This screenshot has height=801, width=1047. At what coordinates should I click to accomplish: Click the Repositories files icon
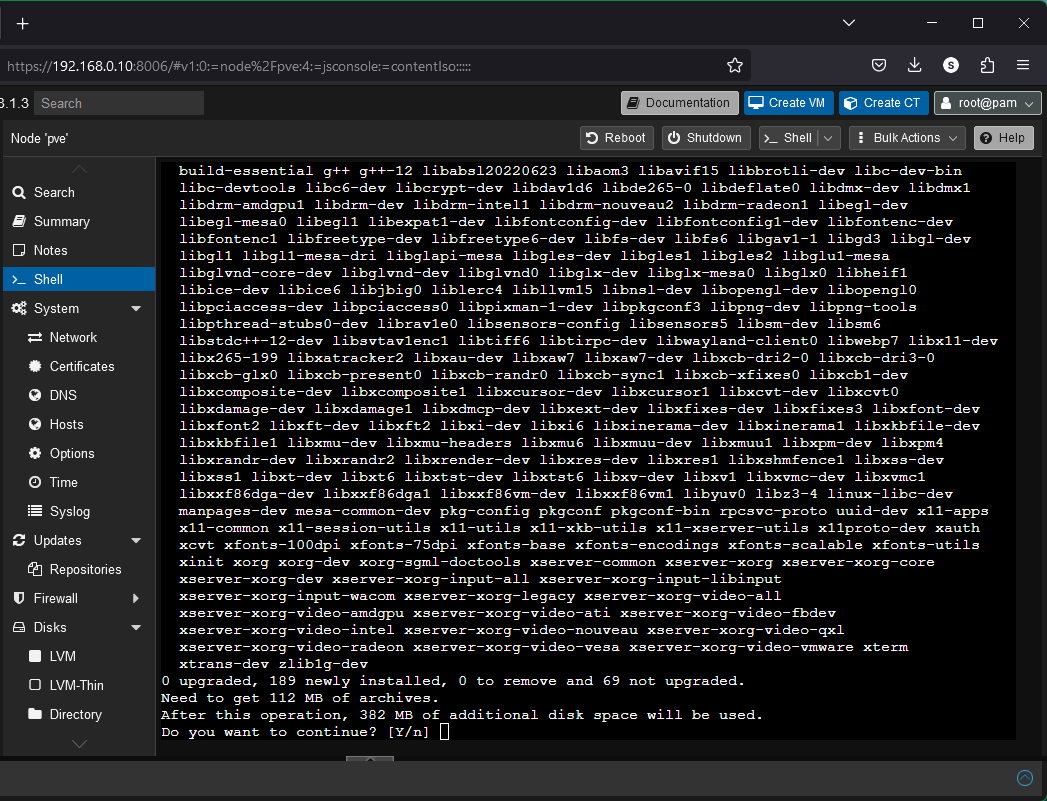click(x=35, y=569)
